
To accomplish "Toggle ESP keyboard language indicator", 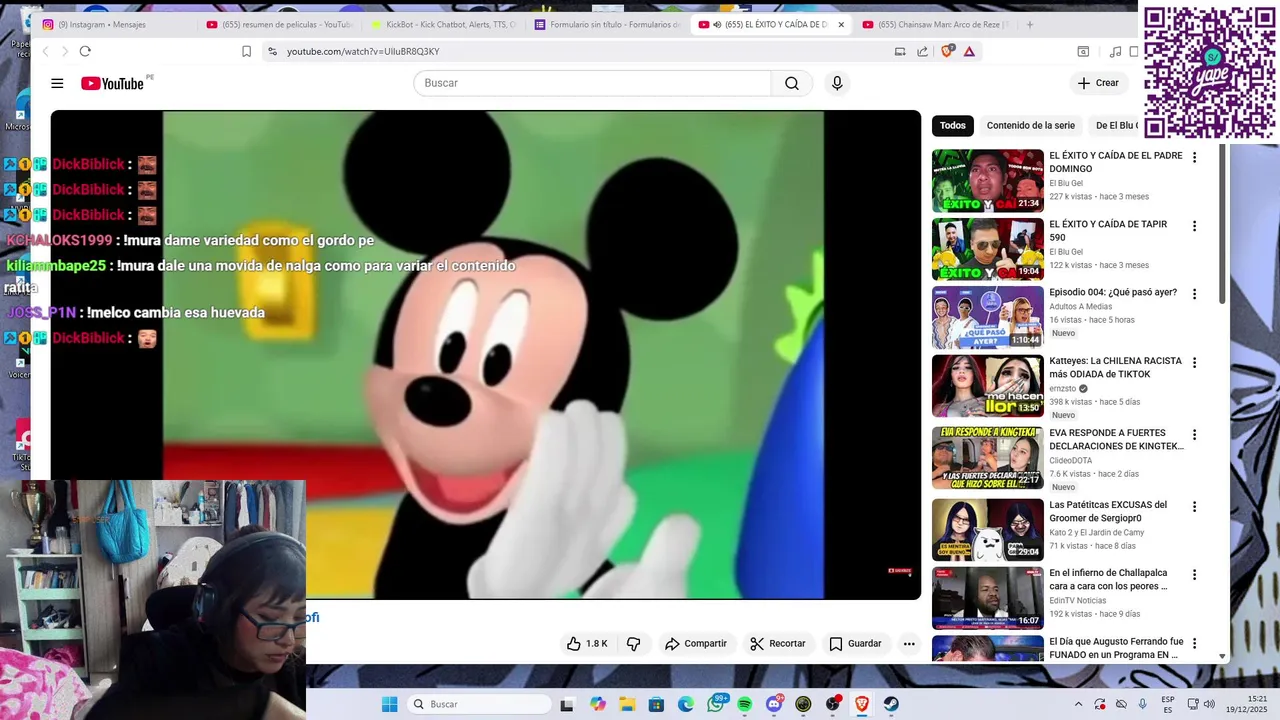I will pyautogui.click(x=1168, y=704).
